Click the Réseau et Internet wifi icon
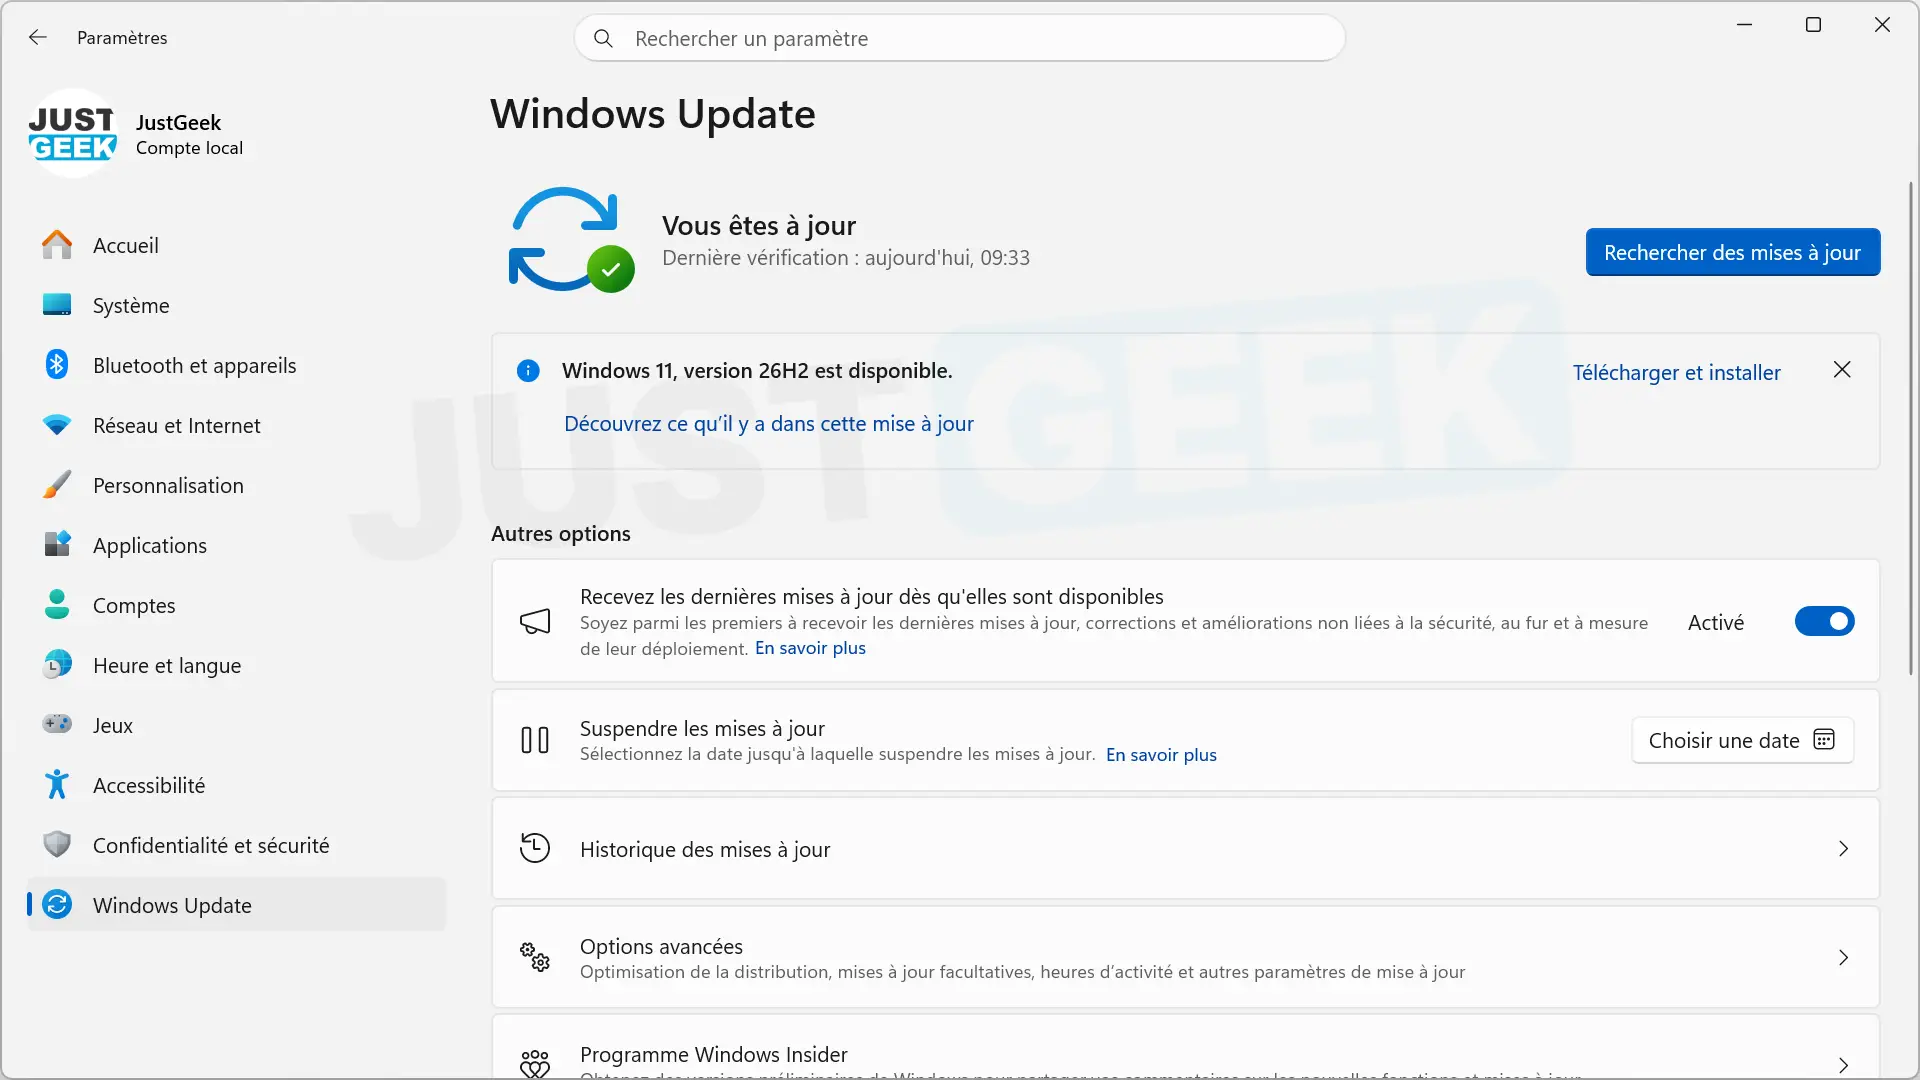This screenshot has height=1080, width=1920. [57, 425]
